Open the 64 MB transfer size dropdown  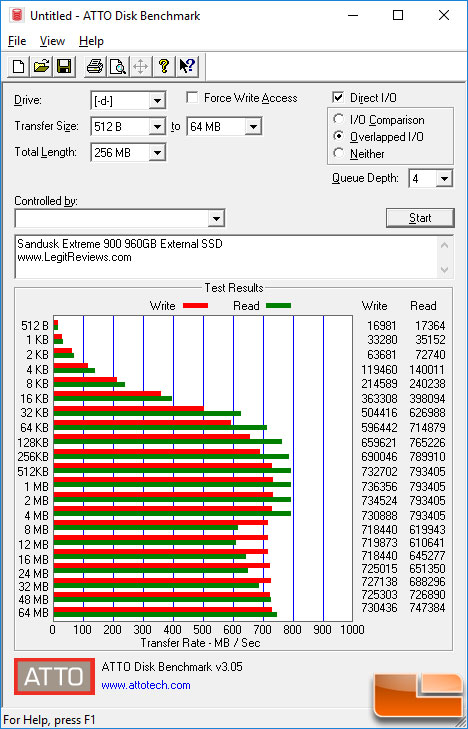tap(253, 126)
